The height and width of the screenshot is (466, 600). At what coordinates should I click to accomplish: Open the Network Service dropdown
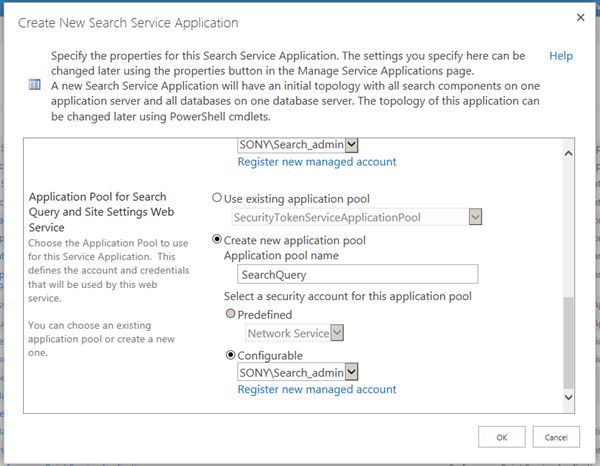[294, 333]
